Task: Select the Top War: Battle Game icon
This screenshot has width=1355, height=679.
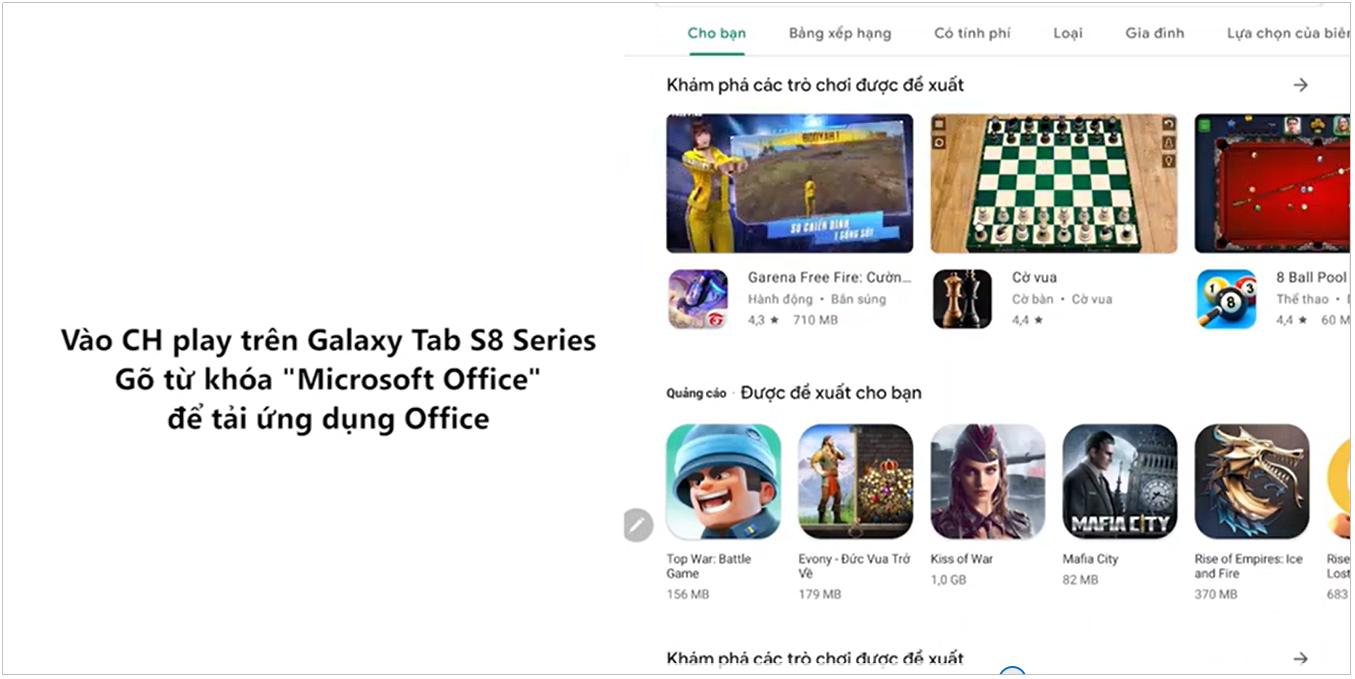Action: (723, 482)
